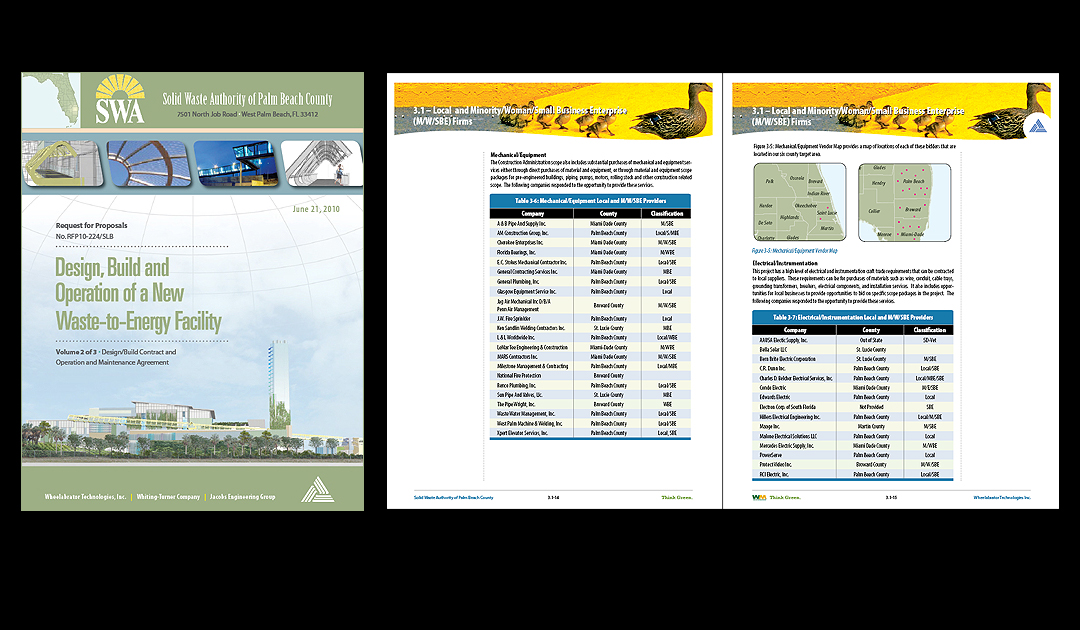The width and height of the screenshot is (1080, 630).
Task: Click the 'Mooge Inc.' row
Action: pos(853,426)
